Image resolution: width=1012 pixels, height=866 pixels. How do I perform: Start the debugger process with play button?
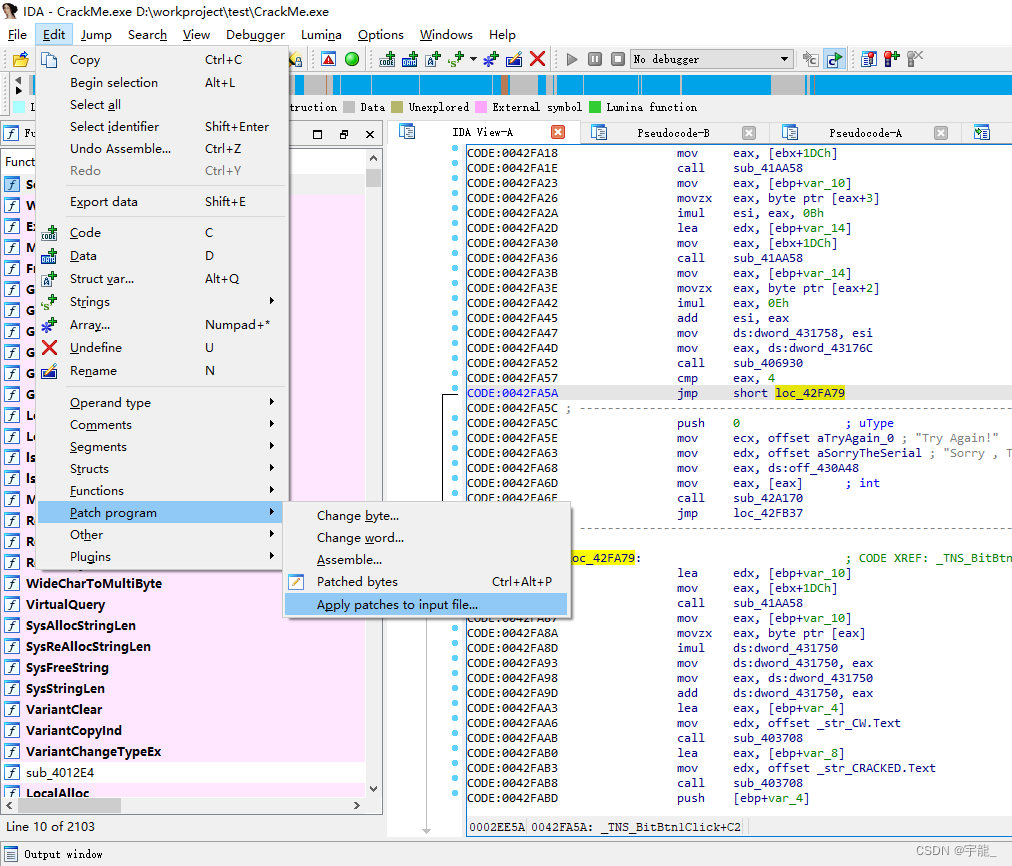click(x=572, y=59)
